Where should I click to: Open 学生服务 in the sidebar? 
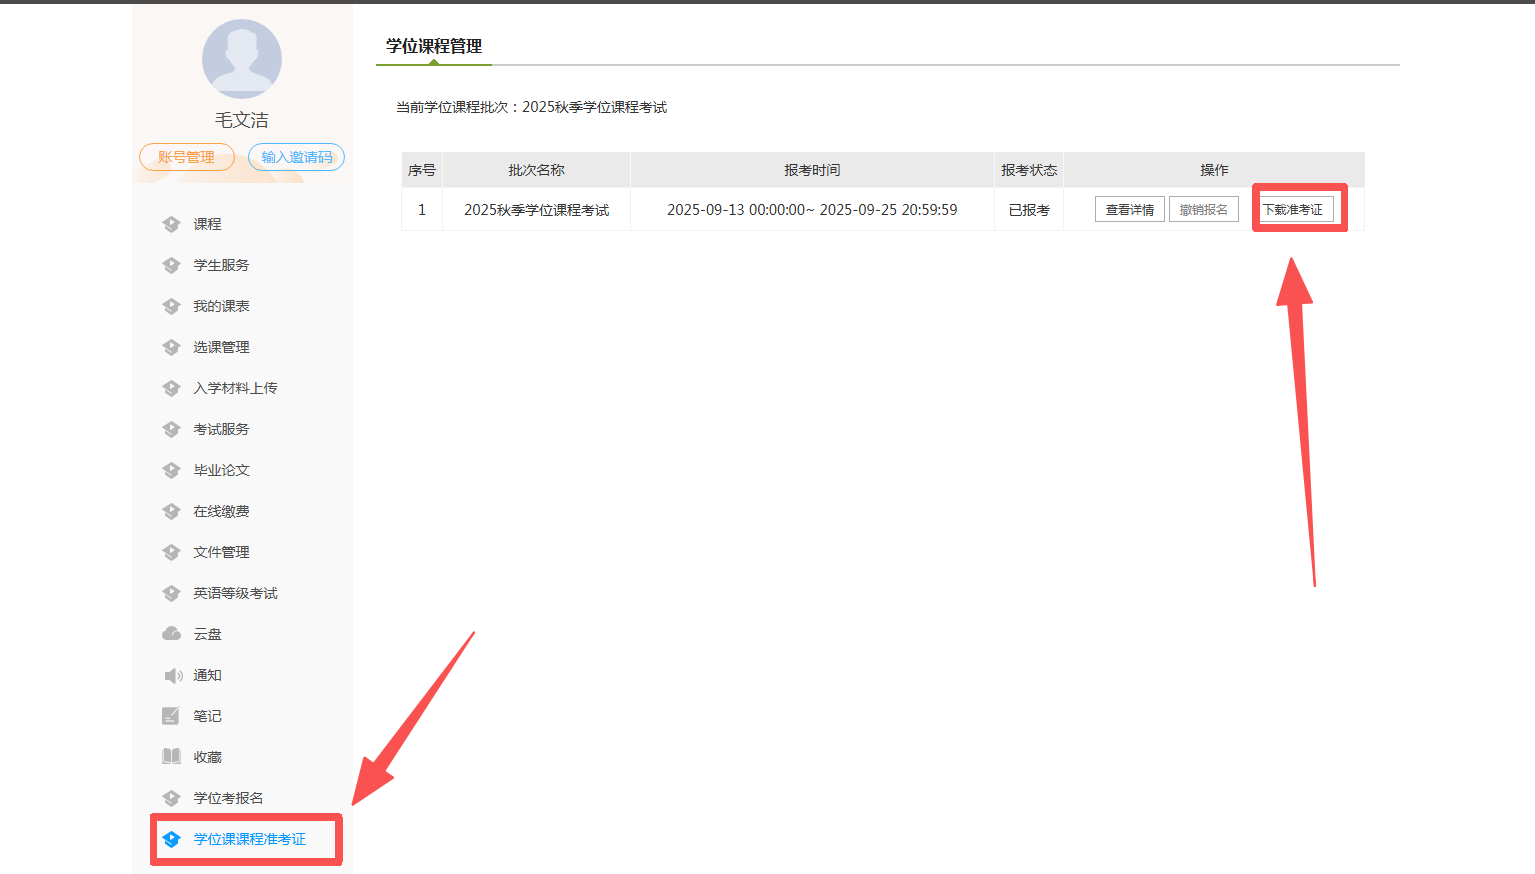[x=221, y=265]
